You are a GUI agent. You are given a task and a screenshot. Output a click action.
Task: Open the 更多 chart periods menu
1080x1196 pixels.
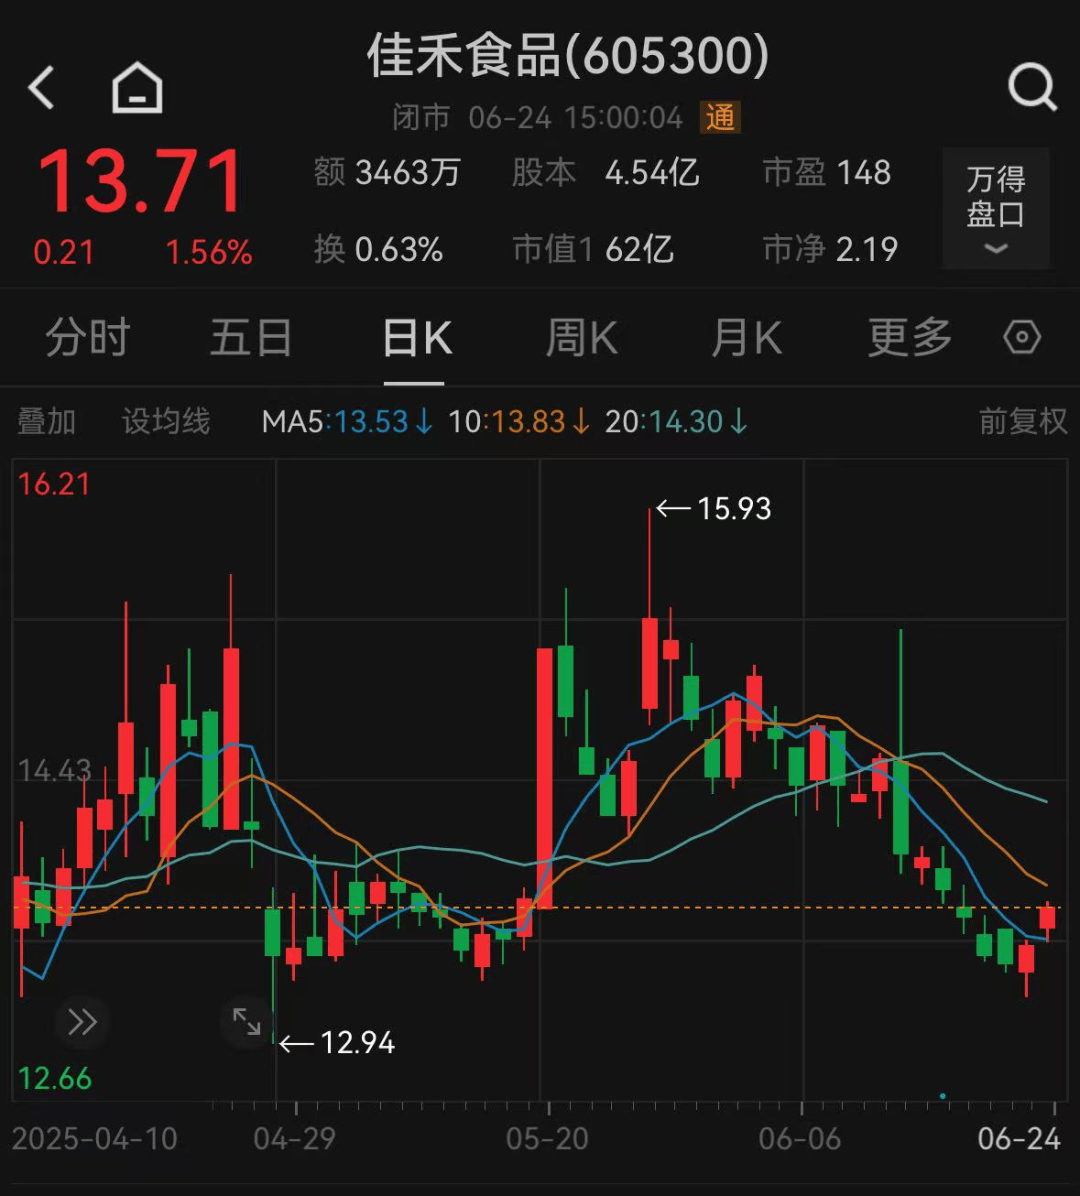tap(910, 337)
